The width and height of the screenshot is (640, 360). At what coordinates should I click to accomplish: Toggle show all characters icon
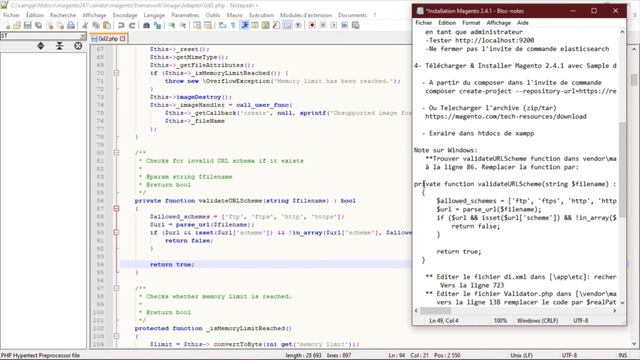click(x=233, y=25)
